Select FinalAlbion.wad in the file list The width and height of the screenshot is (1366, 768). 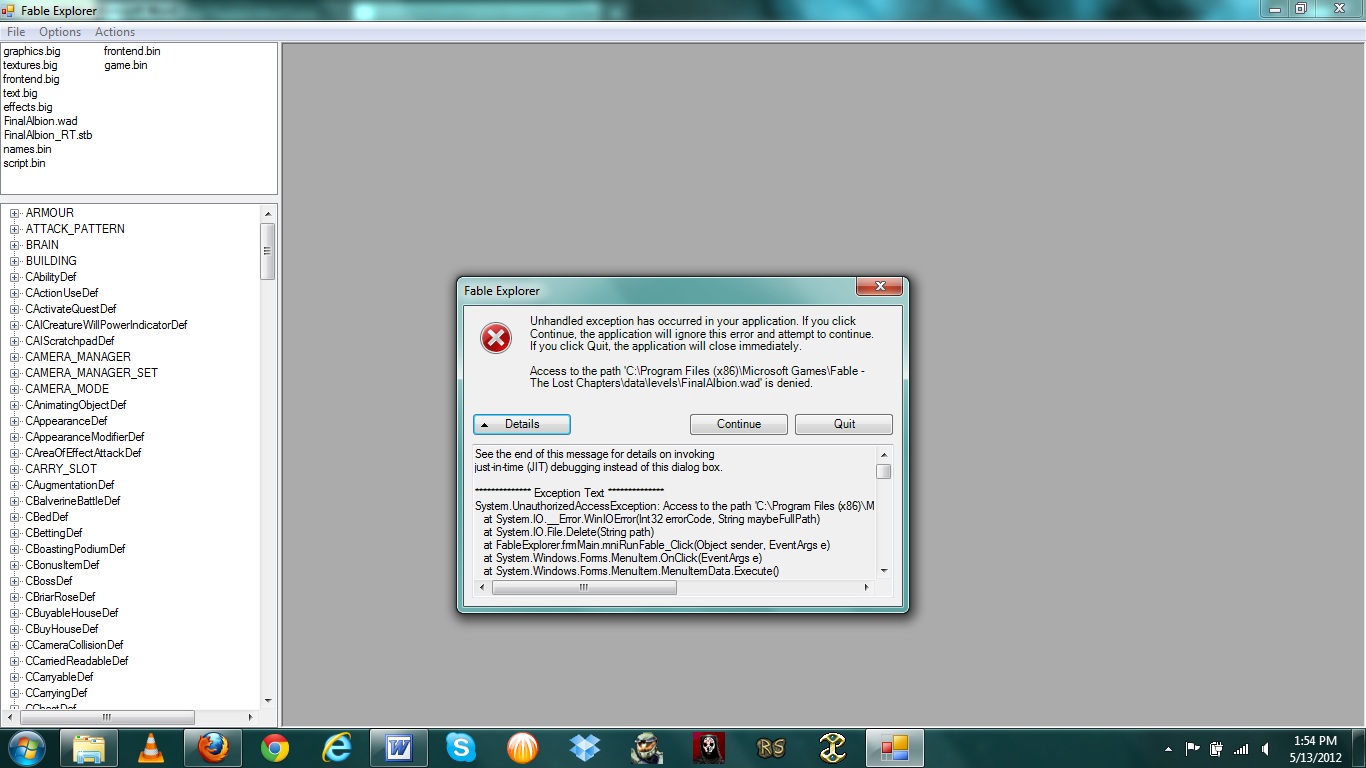40,121
